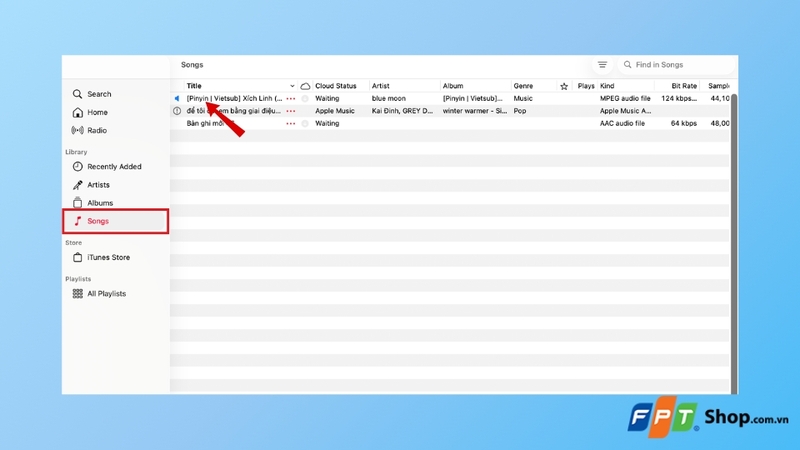This screenshot has width=800, height=450.
Task: Click the now-playing speaker icon on Pinyin row
Action: 177,98
